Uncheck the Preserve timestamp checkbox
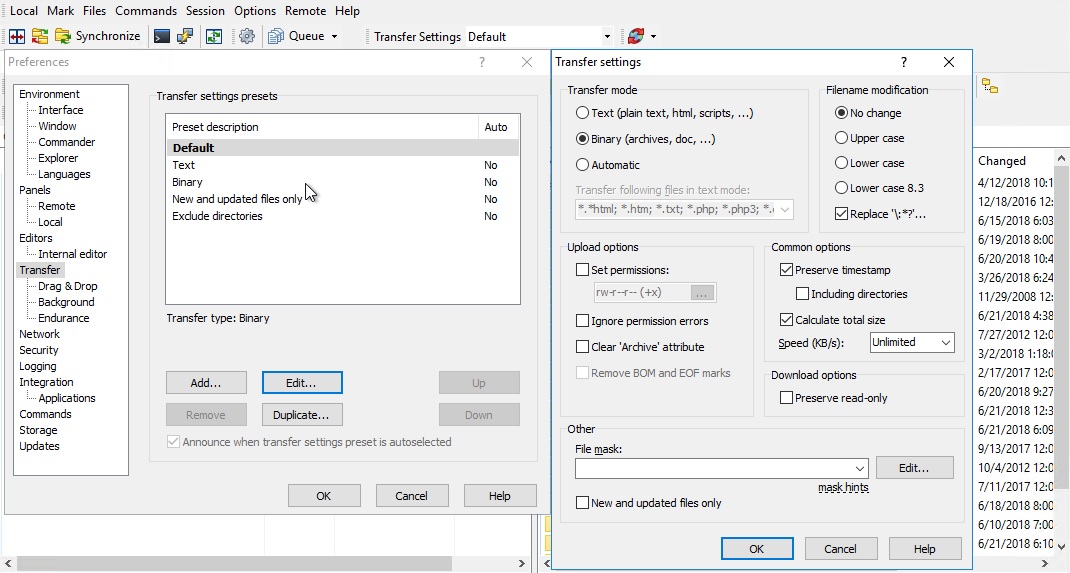 point(787,270)
